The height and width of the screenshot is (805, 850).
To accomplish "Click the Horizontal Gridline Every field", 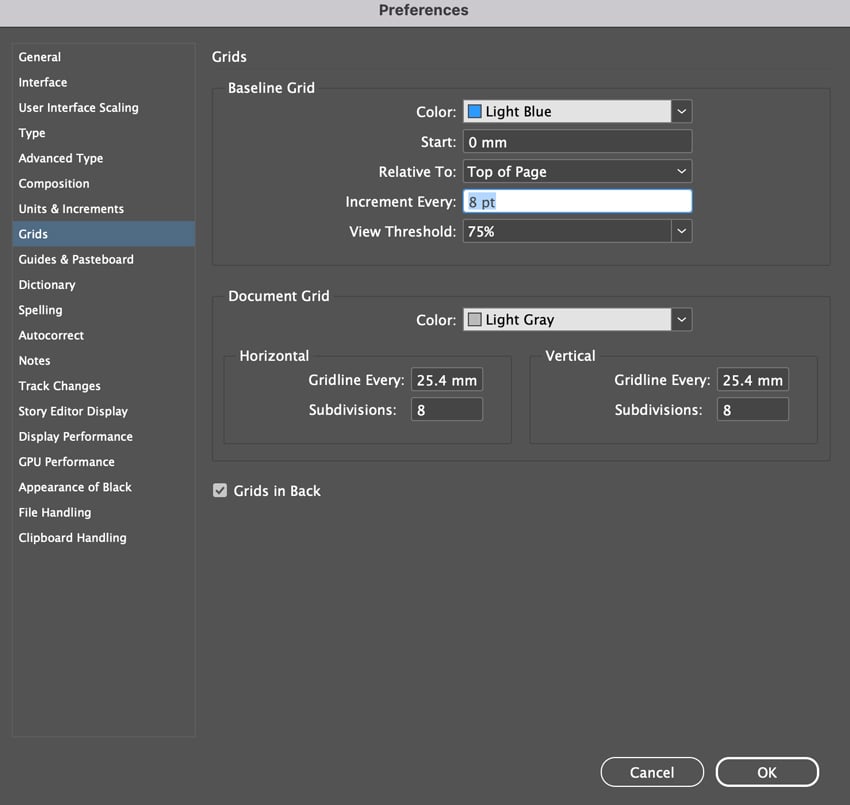I will pyautogui.click(x=446, y=380).
